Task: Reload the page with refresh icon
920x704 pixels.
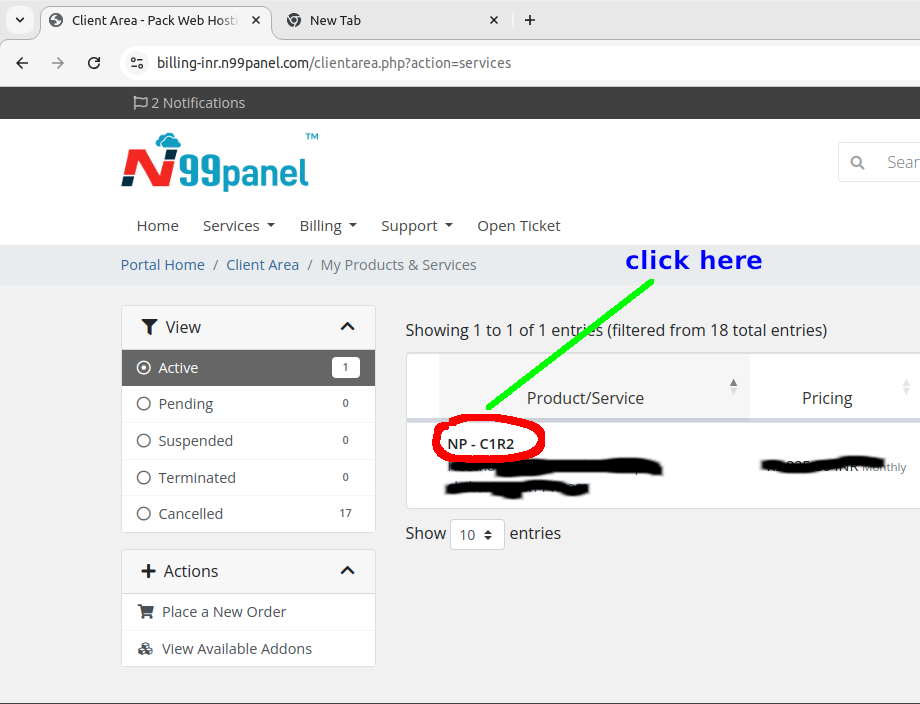Action: tap(94, 63)
